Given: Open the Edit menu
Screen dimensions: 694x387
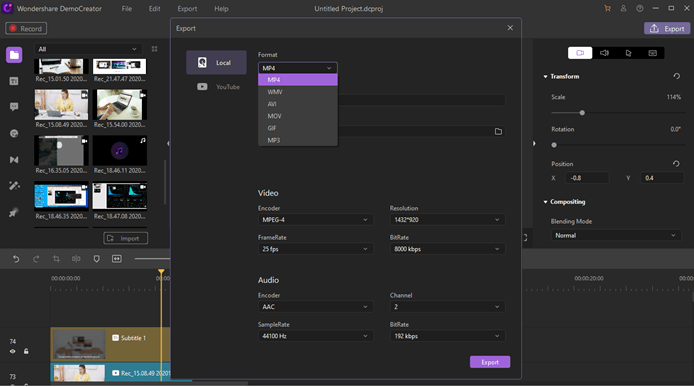Looking at the screenshot, I should [x=154, y=8].
